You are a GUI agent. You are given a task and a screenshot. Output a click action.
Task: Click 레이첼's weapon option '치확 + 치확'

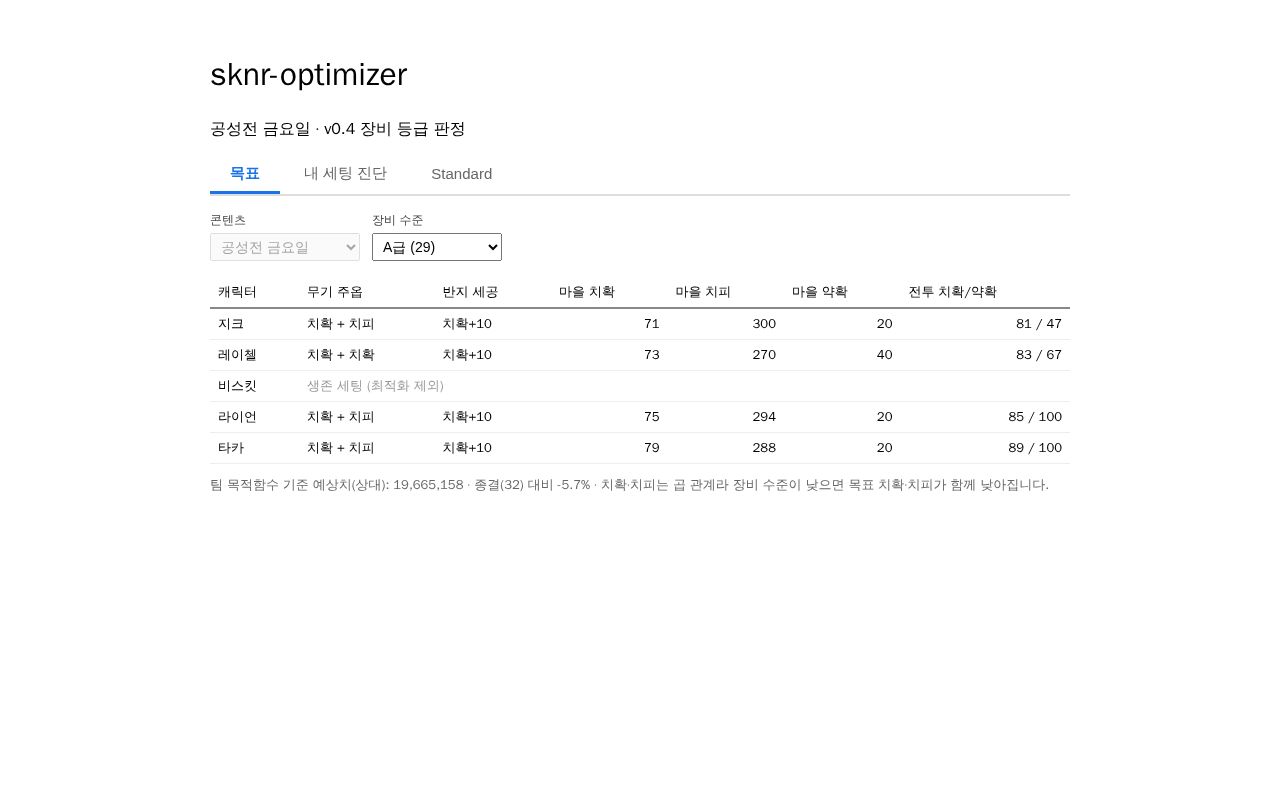[341, 355]
